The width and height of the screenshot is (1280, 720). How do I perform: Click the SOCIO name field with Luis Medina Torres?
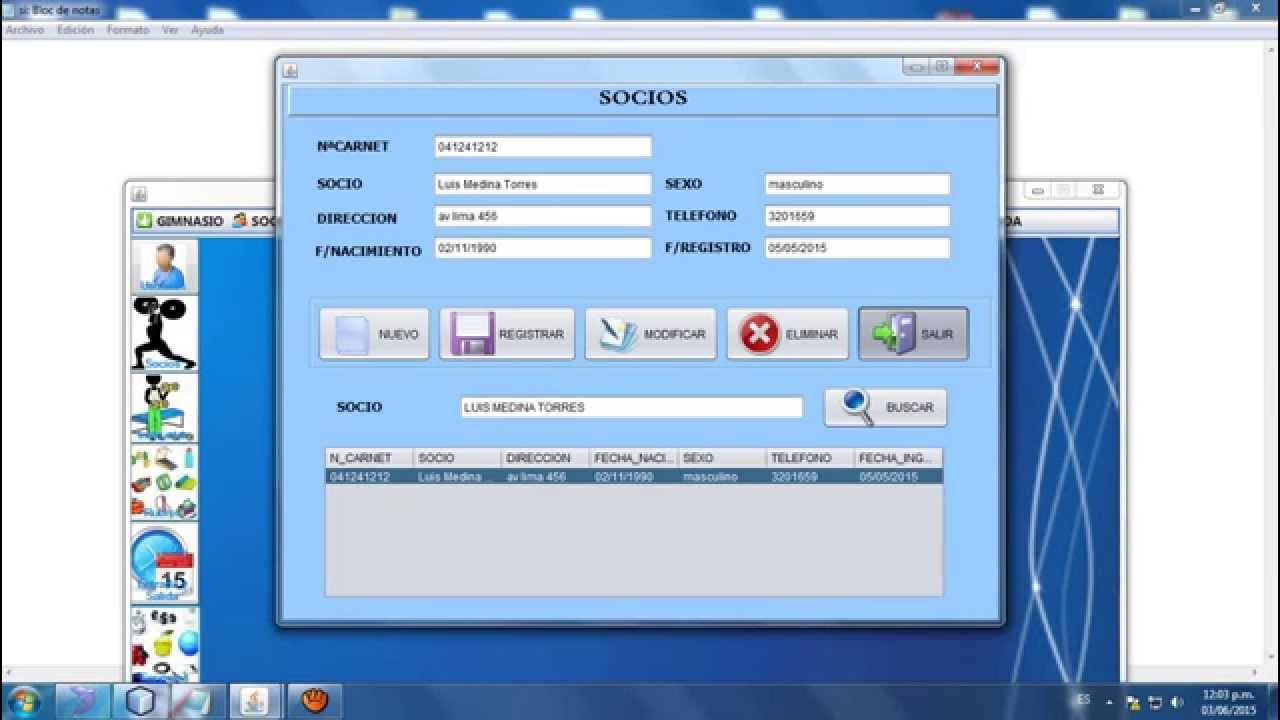[543, 184]
